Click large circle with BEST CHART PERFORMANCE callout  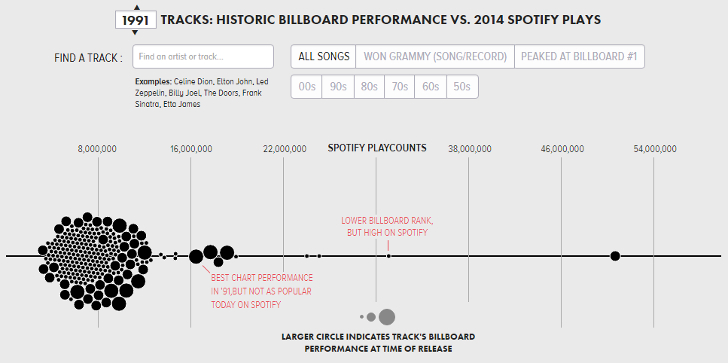coord(196,256)
